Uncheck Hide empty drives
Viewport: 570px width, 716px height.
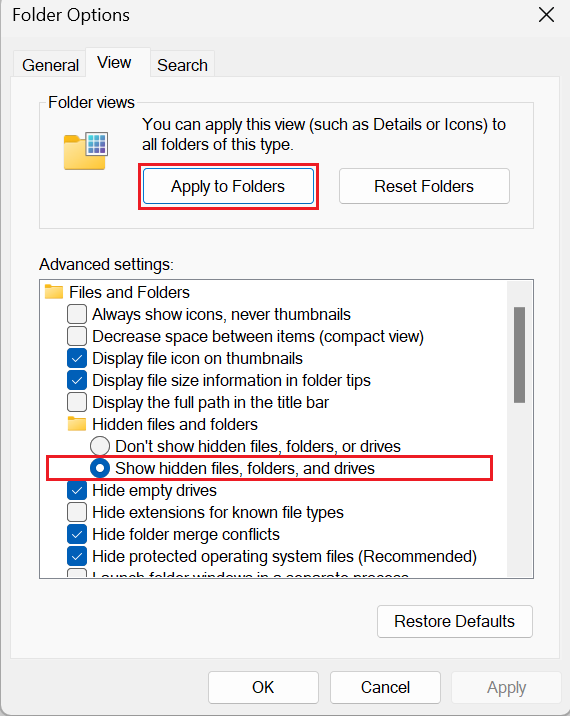click(77, 490)
